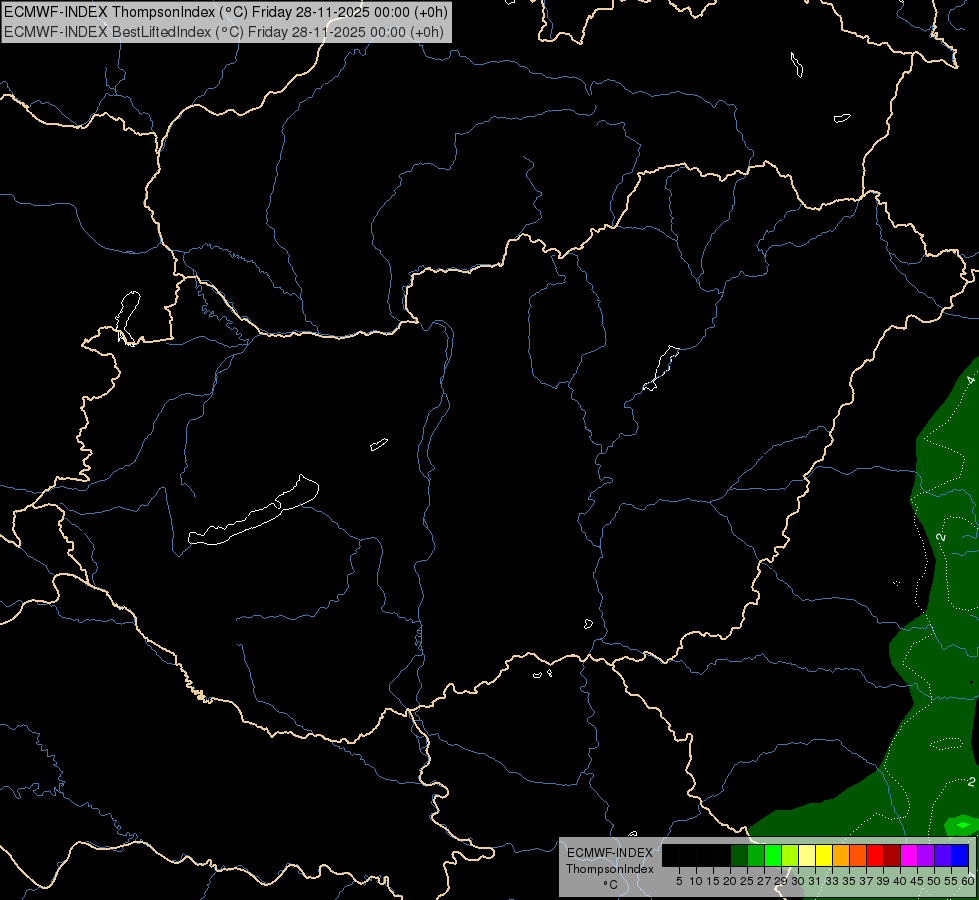979x900 pixels.
Task: Select the pure yellow 31-33 legend swatch
Action: (x=824, y=856)
